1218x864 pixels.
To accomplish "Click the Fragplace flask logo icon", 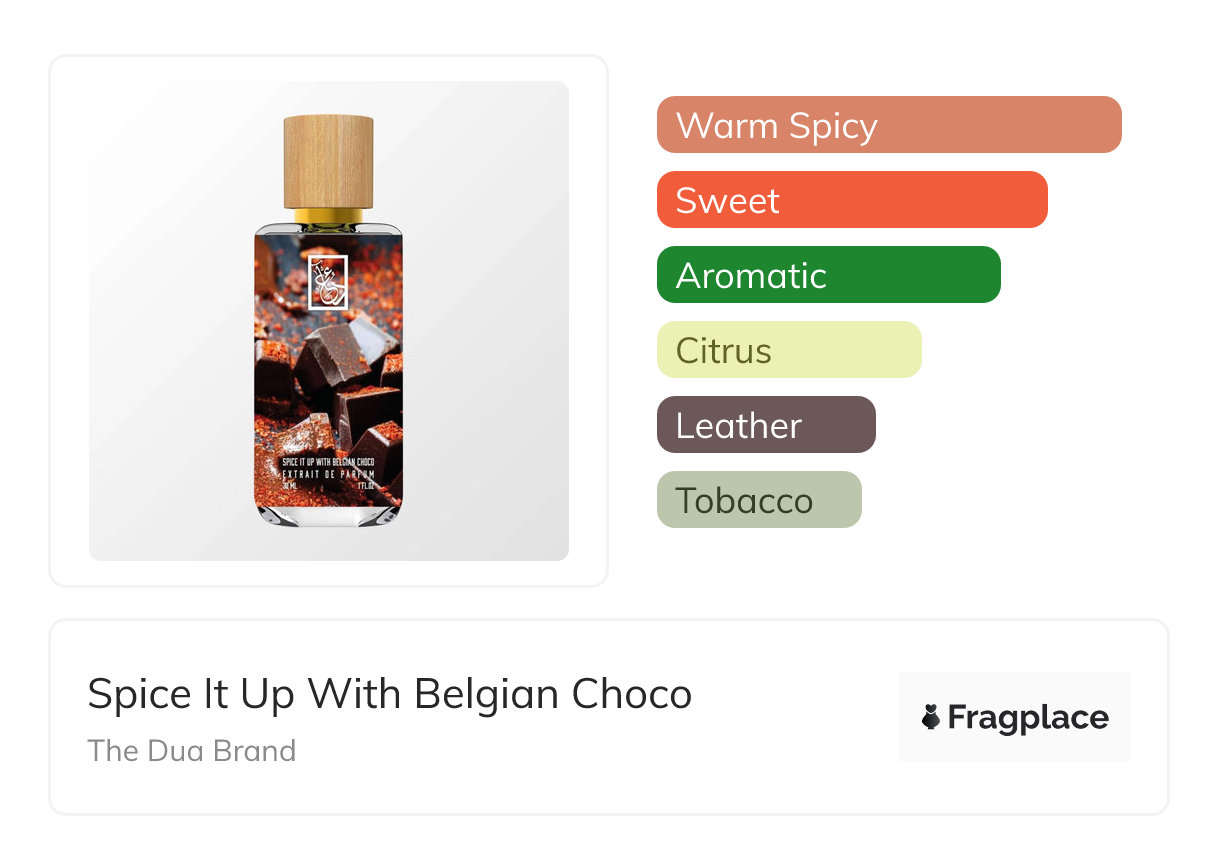I will (931, 717).
